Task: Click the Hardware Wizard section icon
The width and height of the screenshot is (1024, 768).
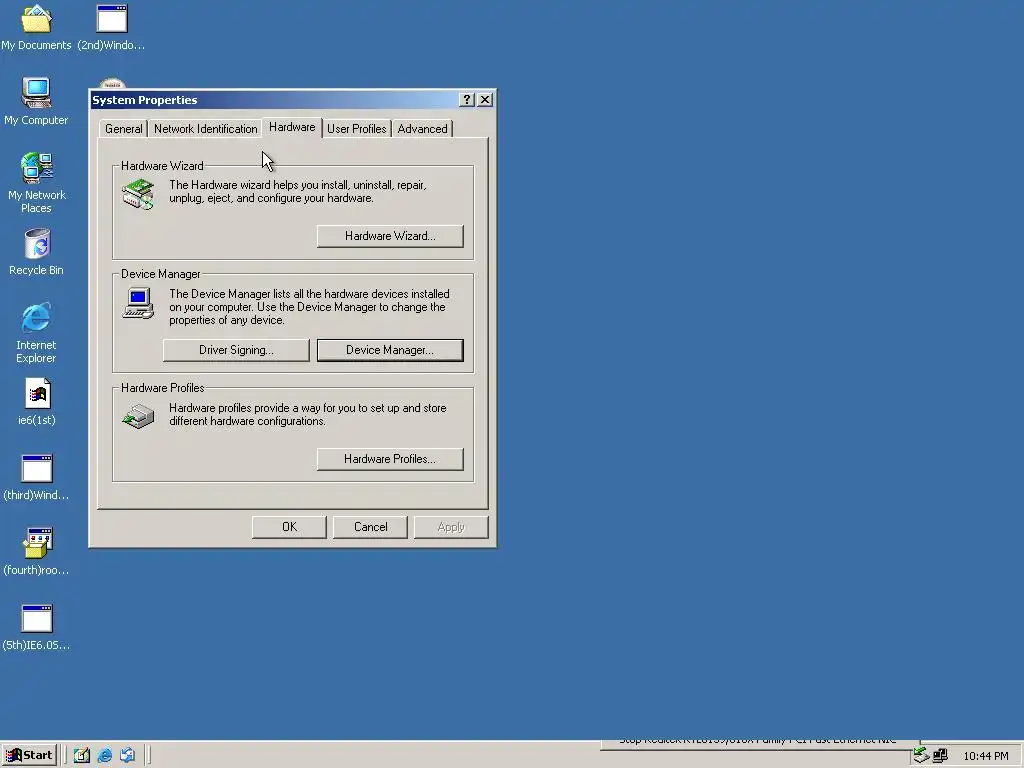Action: [x=138, y=194]
